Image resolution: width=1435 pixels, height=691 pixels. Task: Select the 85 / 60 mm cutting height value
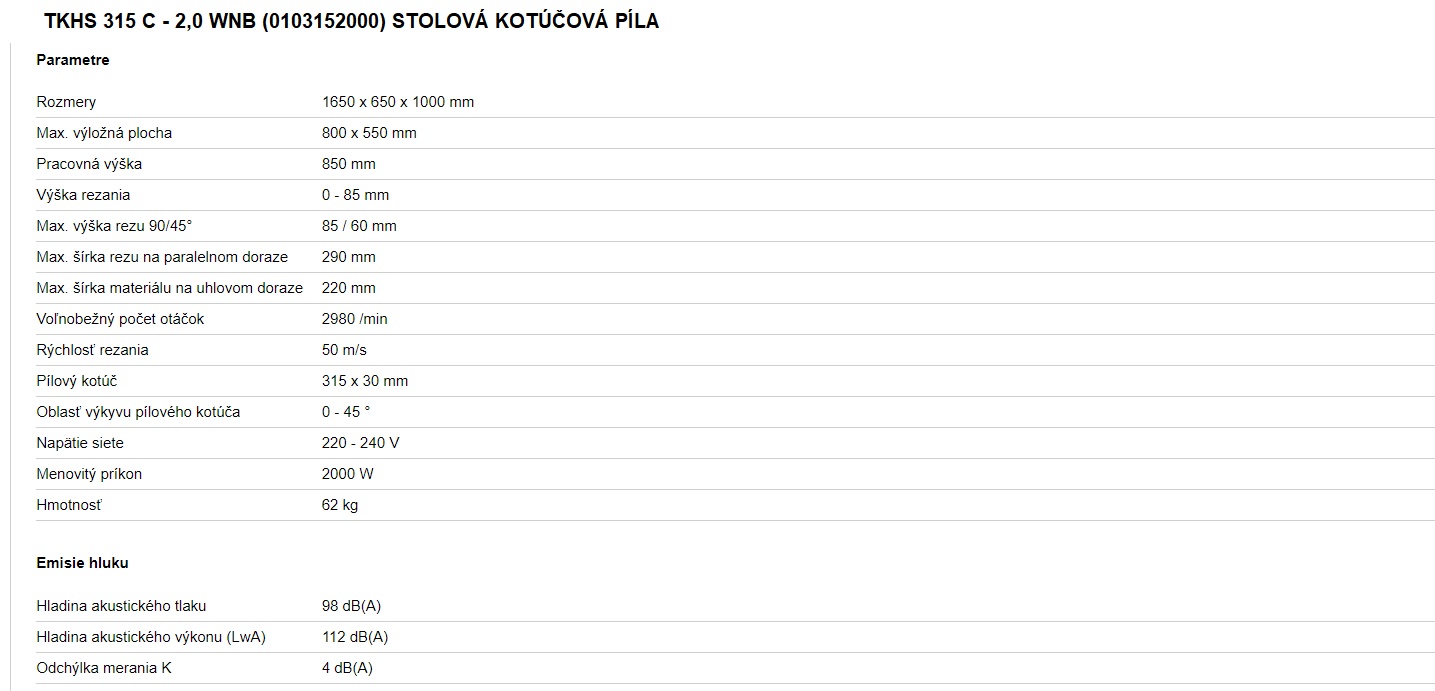359,226
